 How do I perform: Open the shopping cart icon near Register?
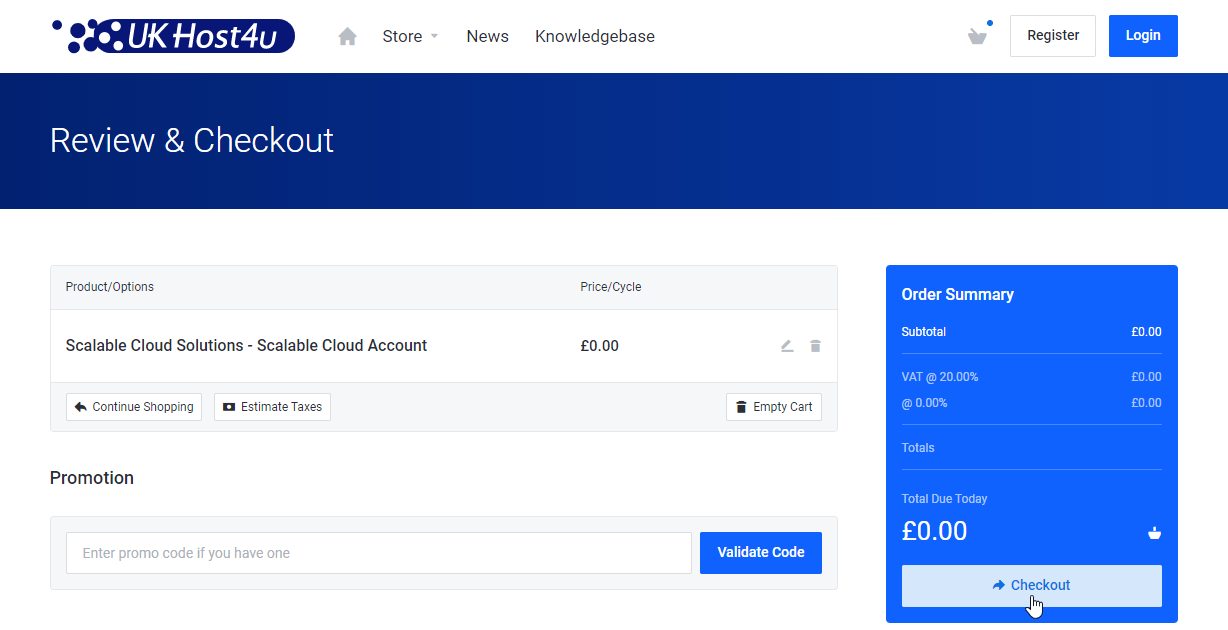[x=976, y=36]
